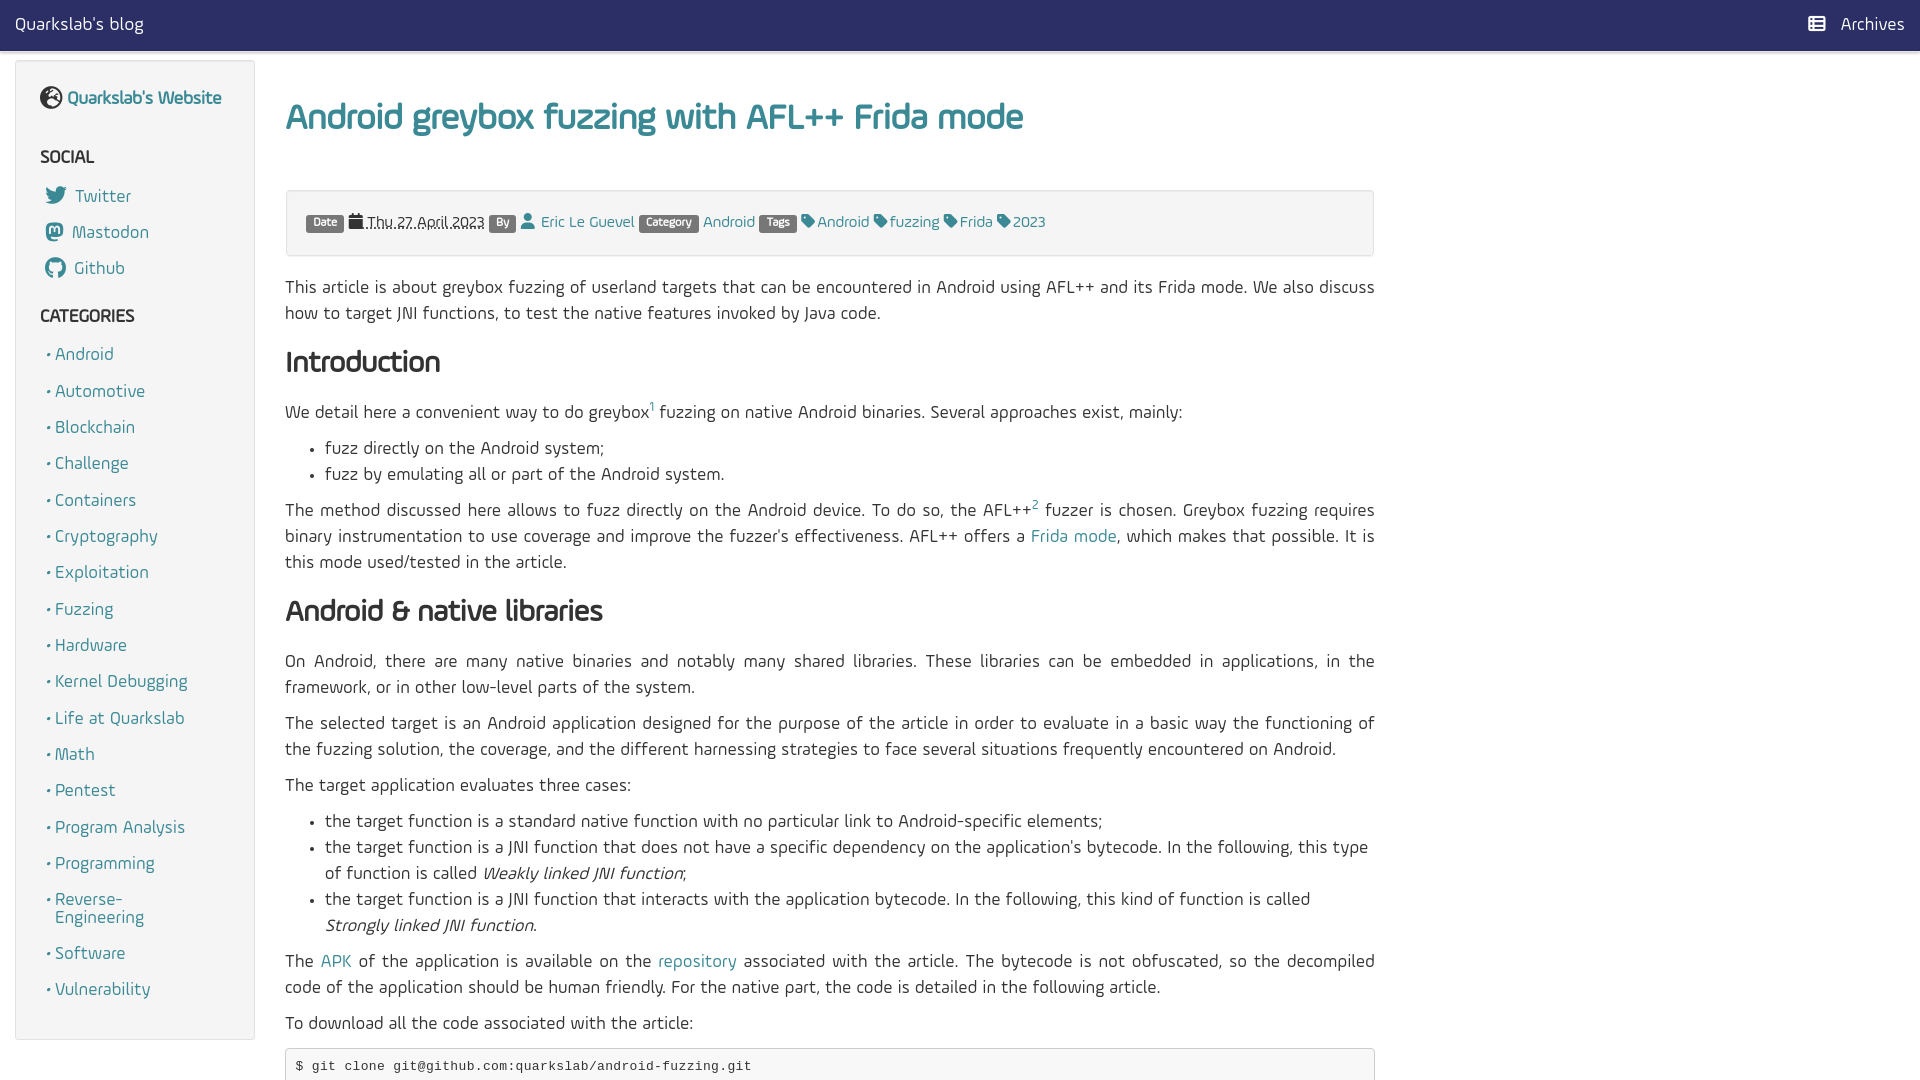Click the user/author icon next to Eric Le Guevel

click(527, 222)
